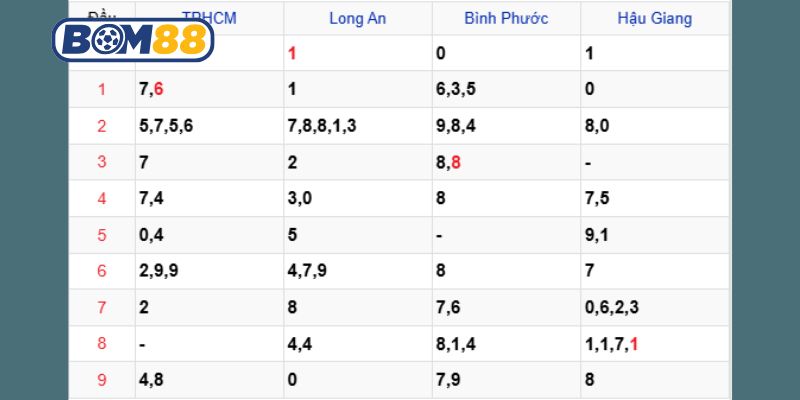Click the Hậu Giang cell showing 1,1,7,1
The image size is (800, 400).
click(x=614, y=344)
